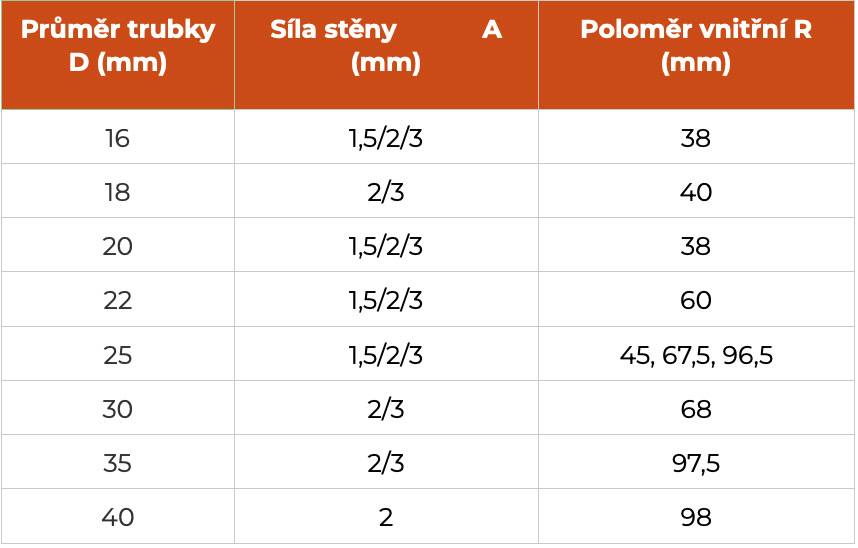Image resolution: width=858 pixels, height=548 pixels.
Task: Click the diameter cell with value 40
Action: 118,517
